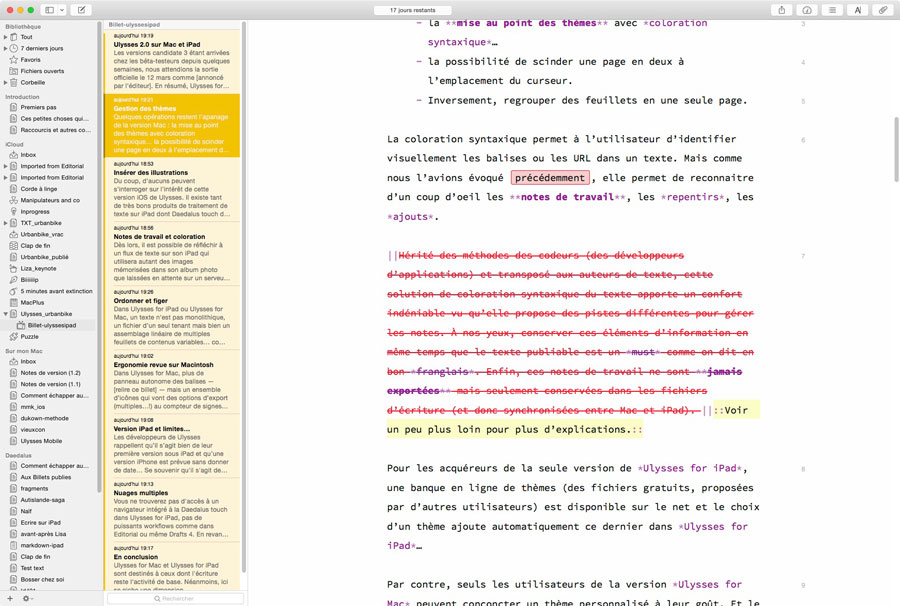The width and height of the screenshot is (900, 606).
Task: Select 'Fichiers ouverts' in the library
Action: (x=42, y=71)
